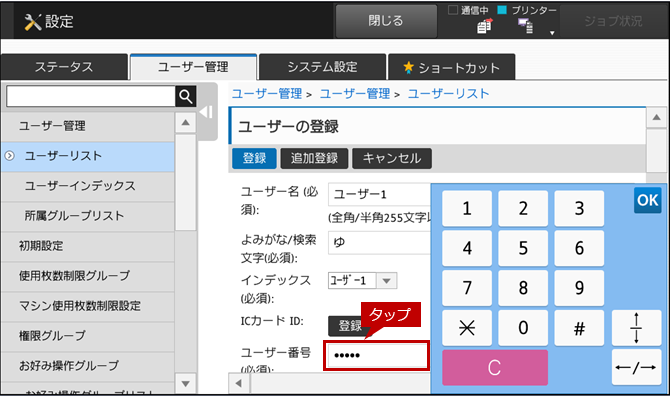Select ユーザー管理 in the sidebar
Viewport: 670px width, 396px height.
click(x=88, y=126)
